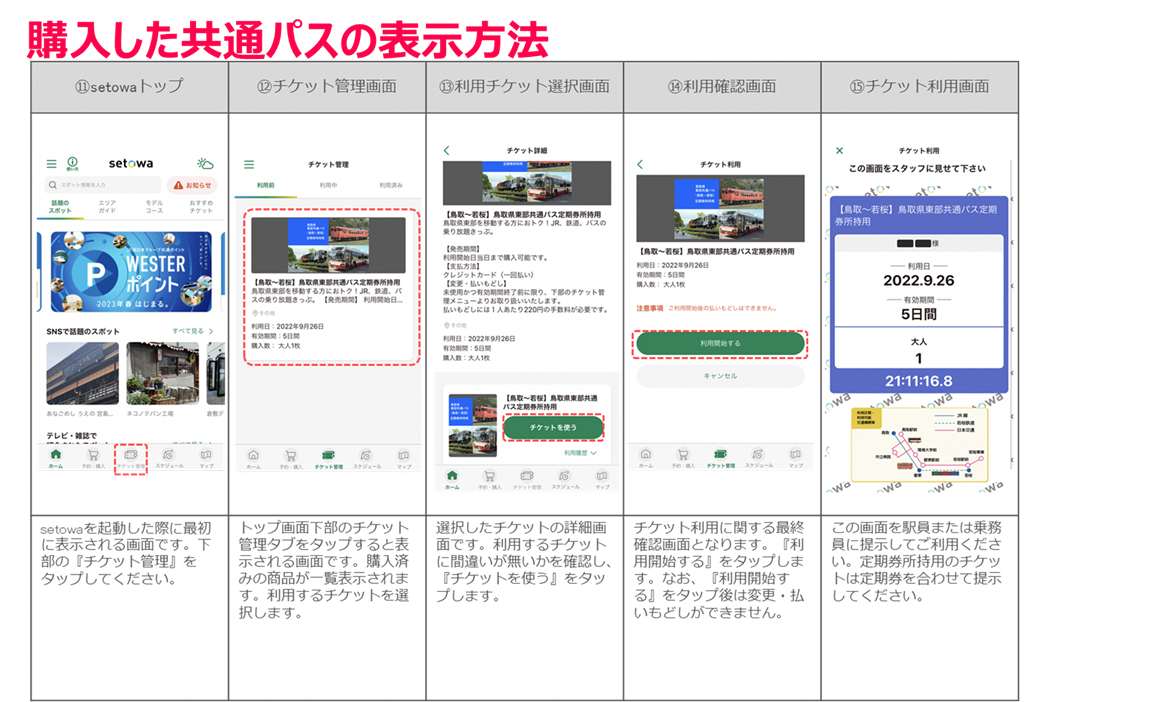
Task: Tap the 5日間 validity text on the ticket
Action: pos(918,314)
